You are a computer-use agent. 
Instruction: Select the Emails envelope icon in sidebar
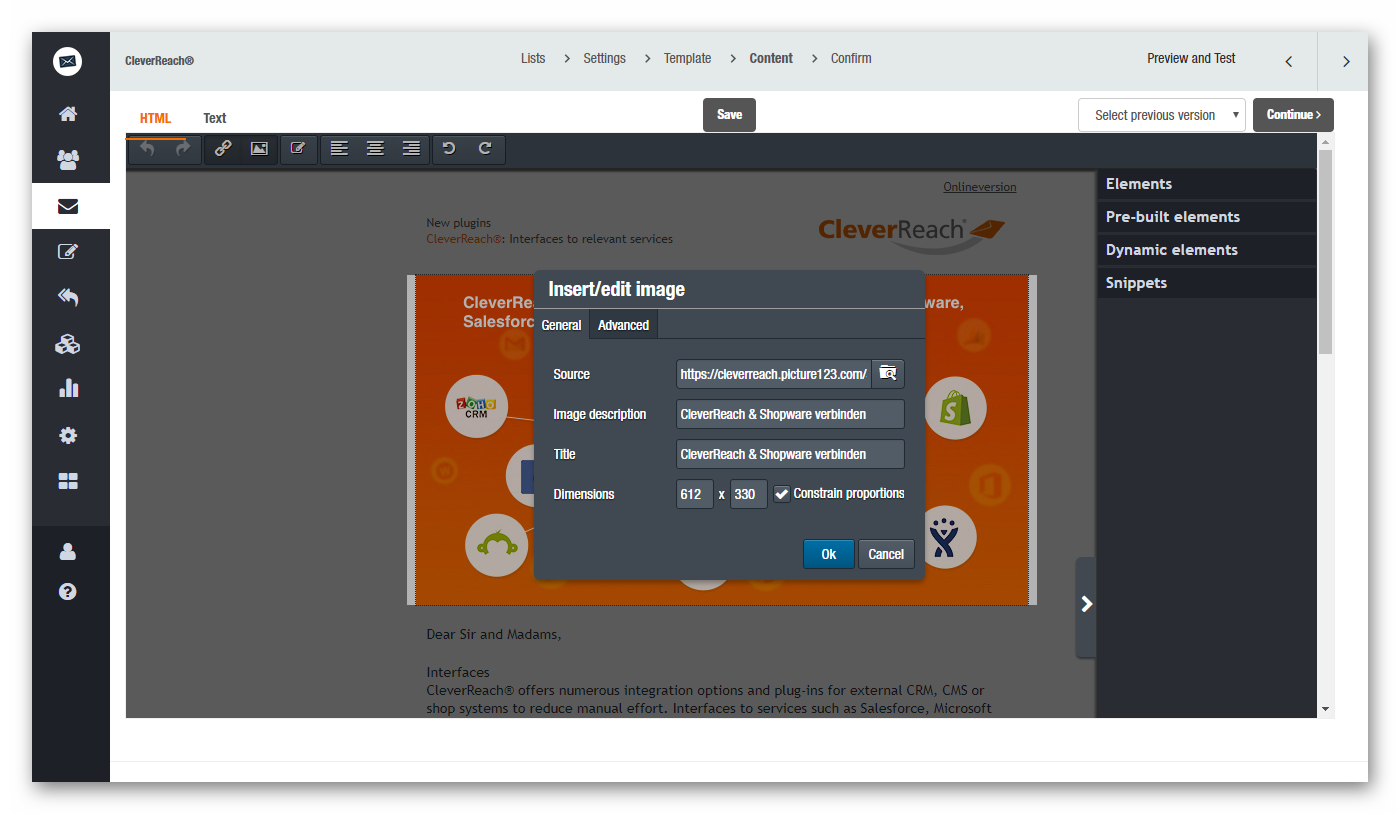pyautogui.click(x=68, y=206)
